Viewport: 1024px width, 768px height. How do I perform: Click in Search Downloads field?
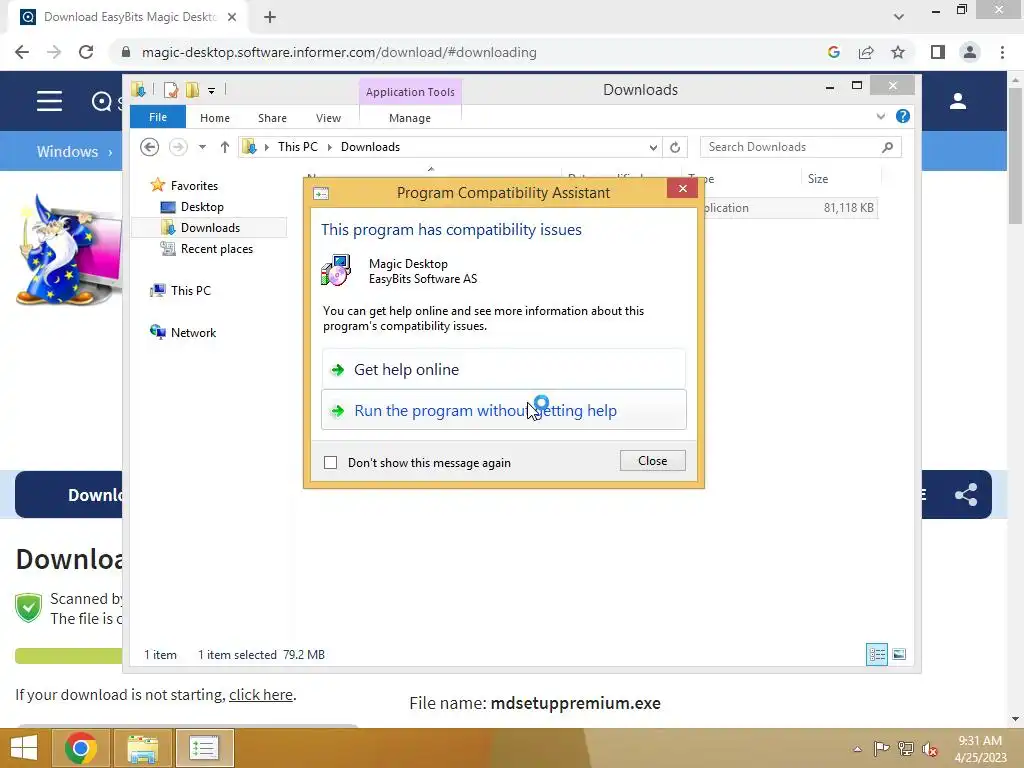click(793, 147)
